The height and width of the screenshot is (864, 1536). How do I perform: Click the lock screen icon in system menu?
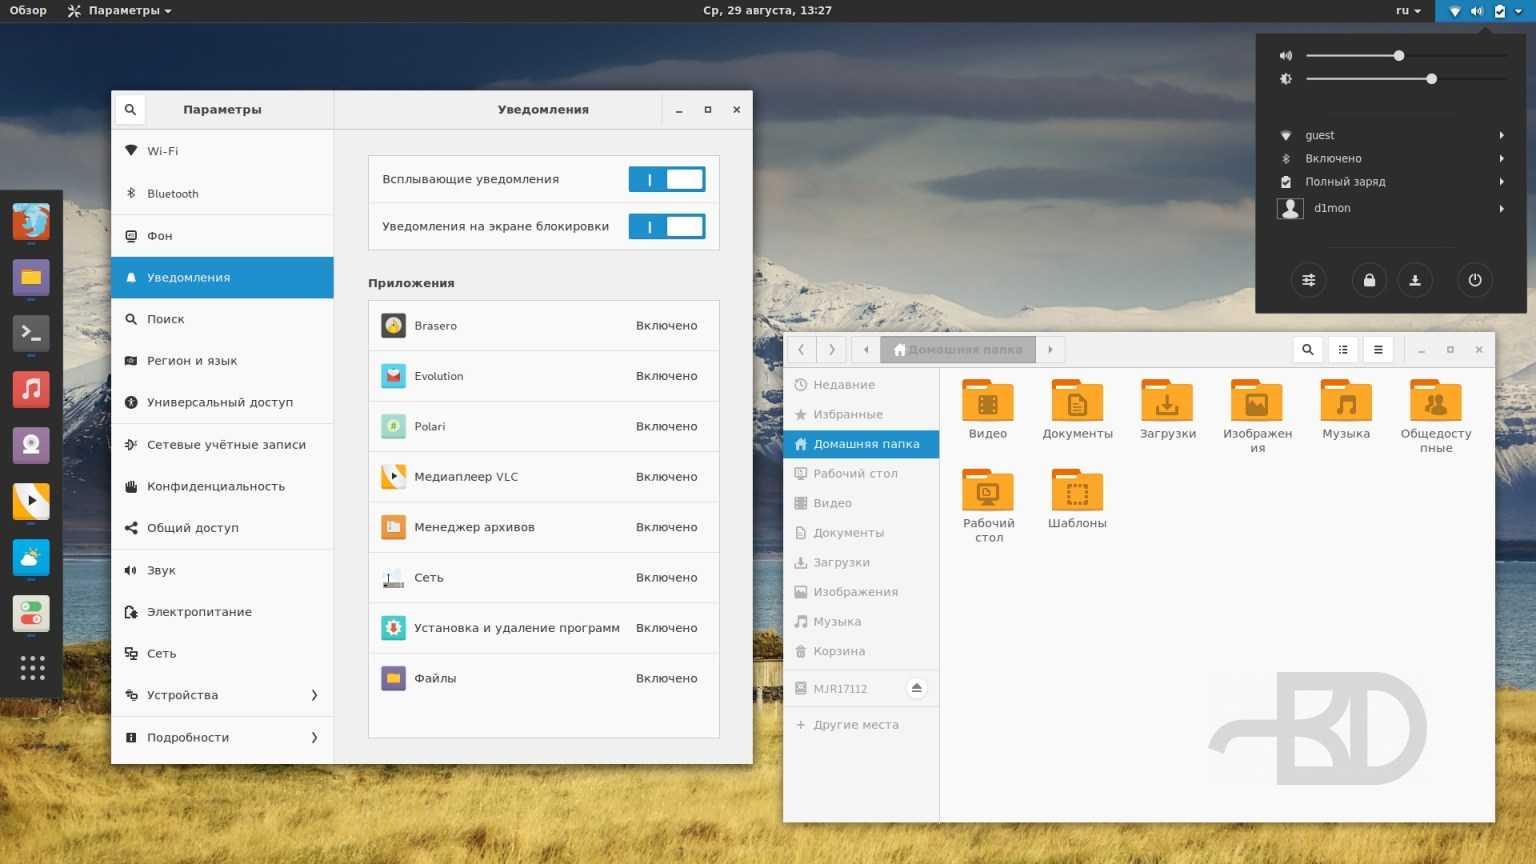1369,280
